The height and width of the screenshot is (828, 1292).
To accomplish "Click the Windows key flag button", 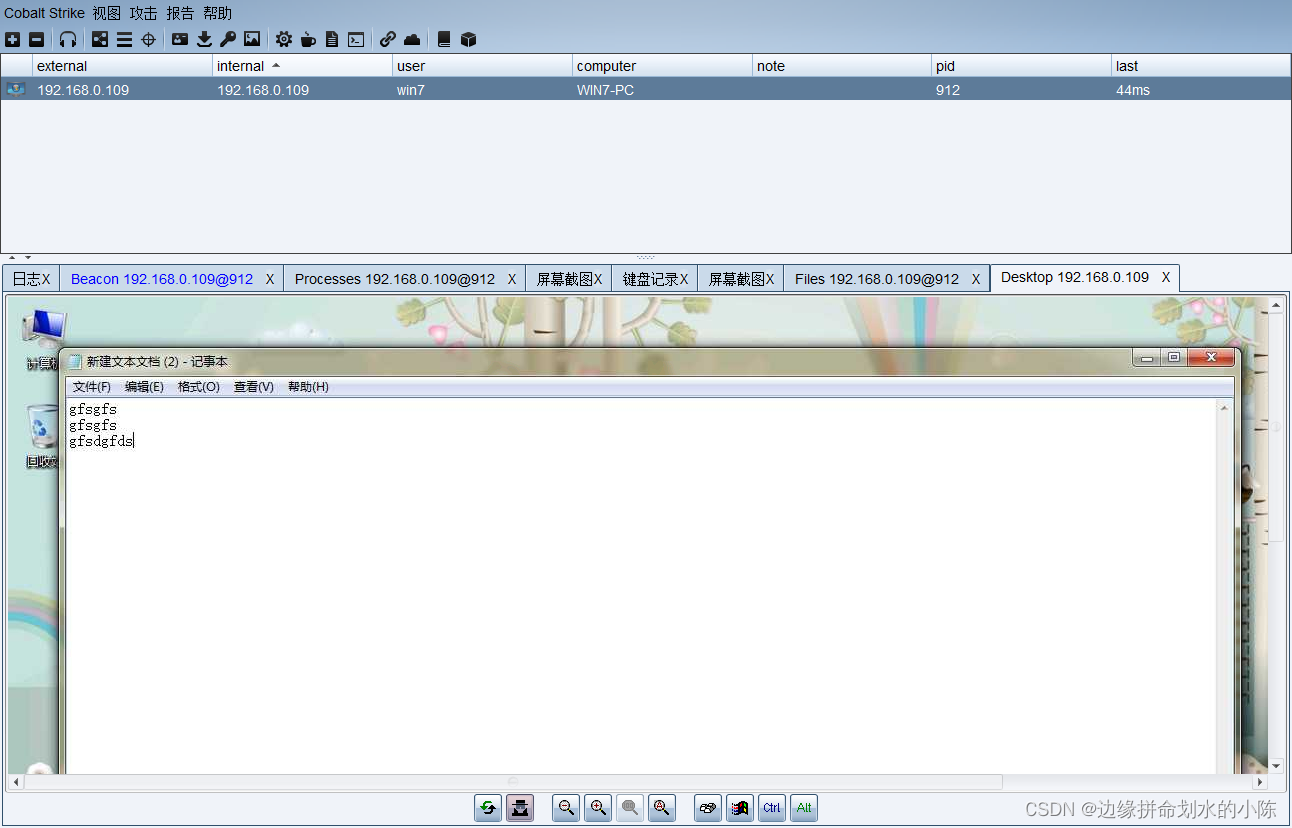I will pyautogui.click(x=740, y=808).
